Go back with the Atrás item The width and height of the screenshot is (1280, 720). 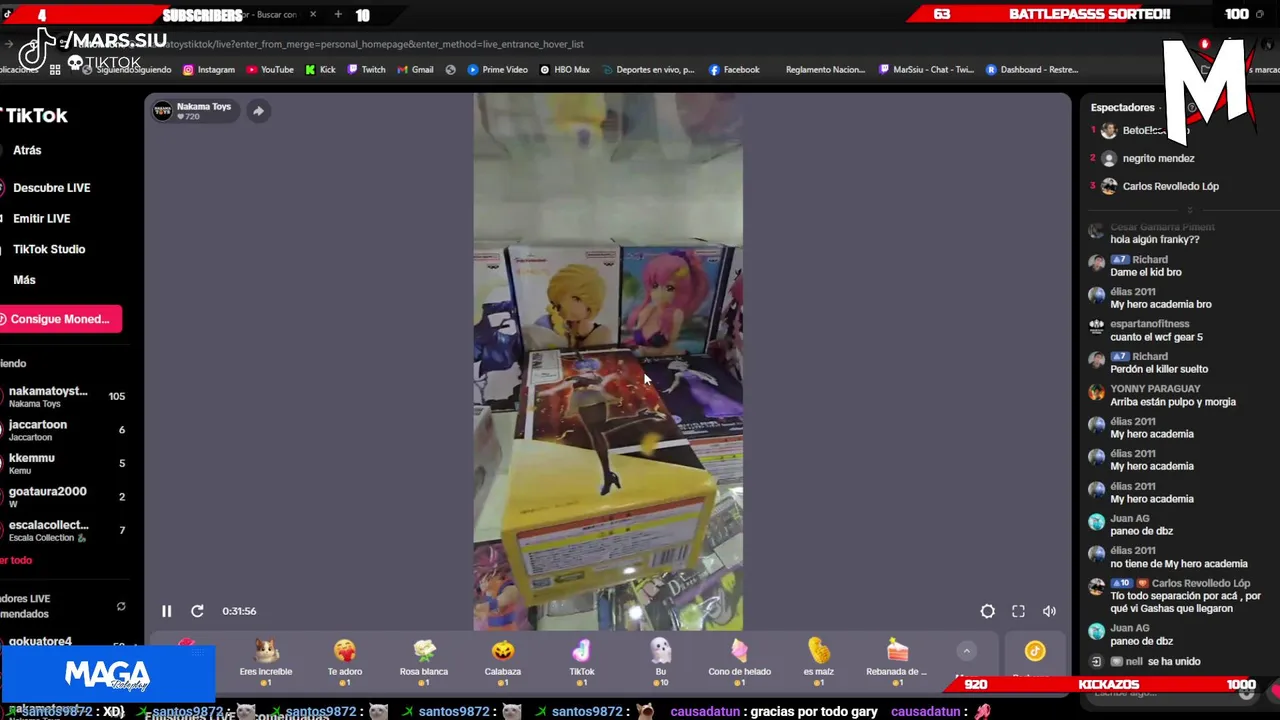click(x=27, y=150)
